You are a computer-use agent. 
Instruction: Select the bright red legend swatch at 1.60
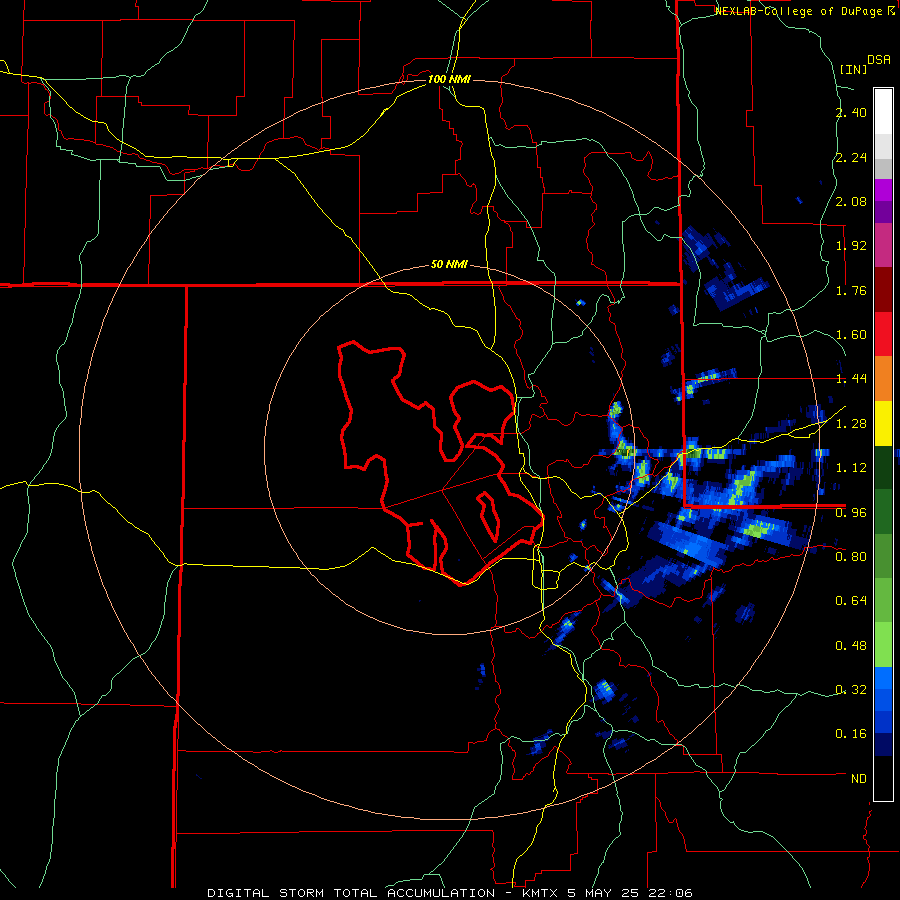[883, 334]
